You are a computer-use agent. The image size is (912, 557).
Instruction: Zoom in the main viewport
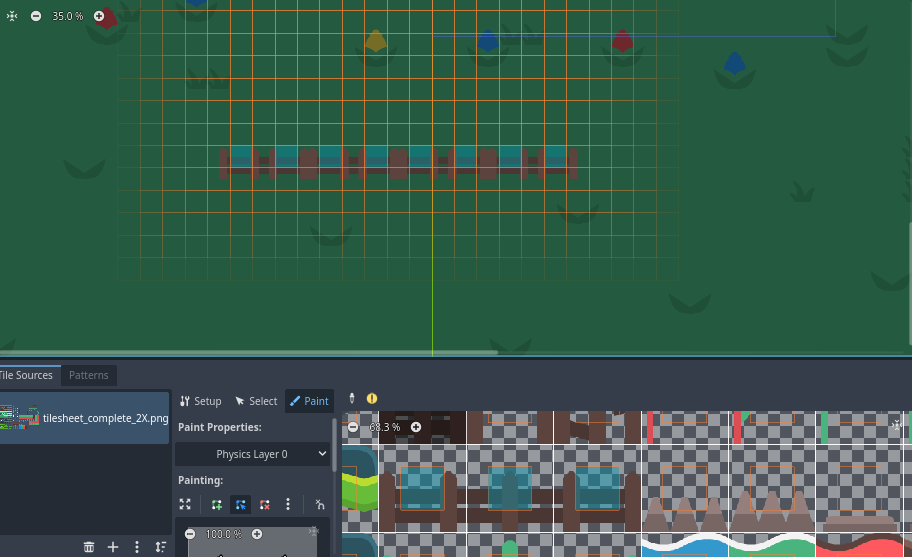coord(99,16)
